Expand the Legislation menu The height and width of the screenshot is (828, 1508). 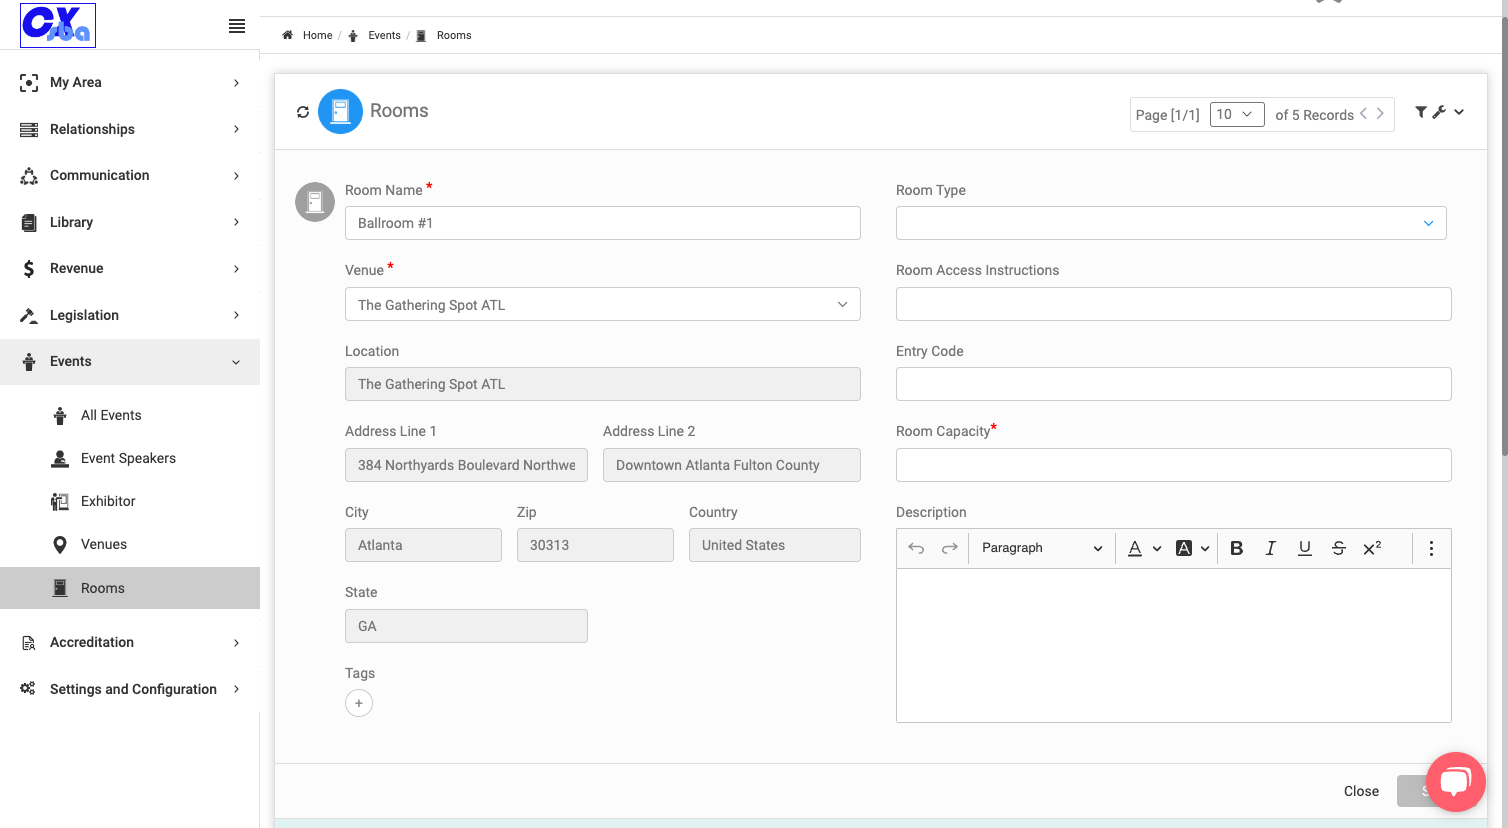click(x=130, y=315)
